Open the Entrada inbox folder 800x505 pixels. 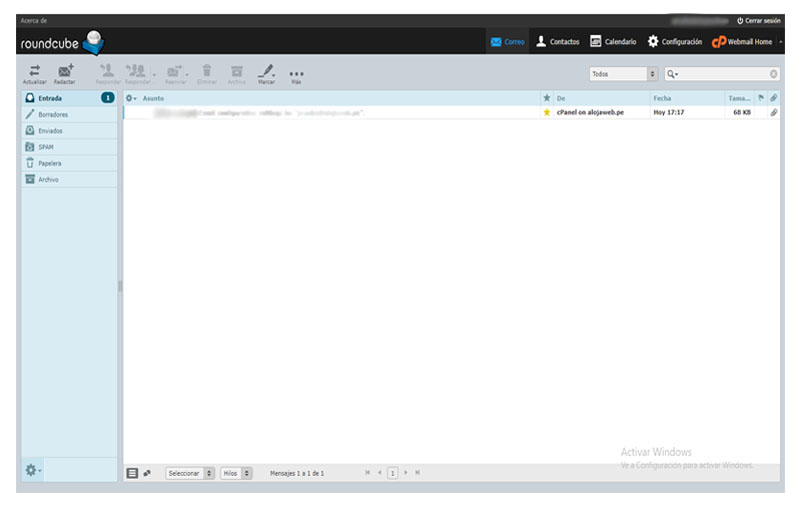(x=69, y=98)
